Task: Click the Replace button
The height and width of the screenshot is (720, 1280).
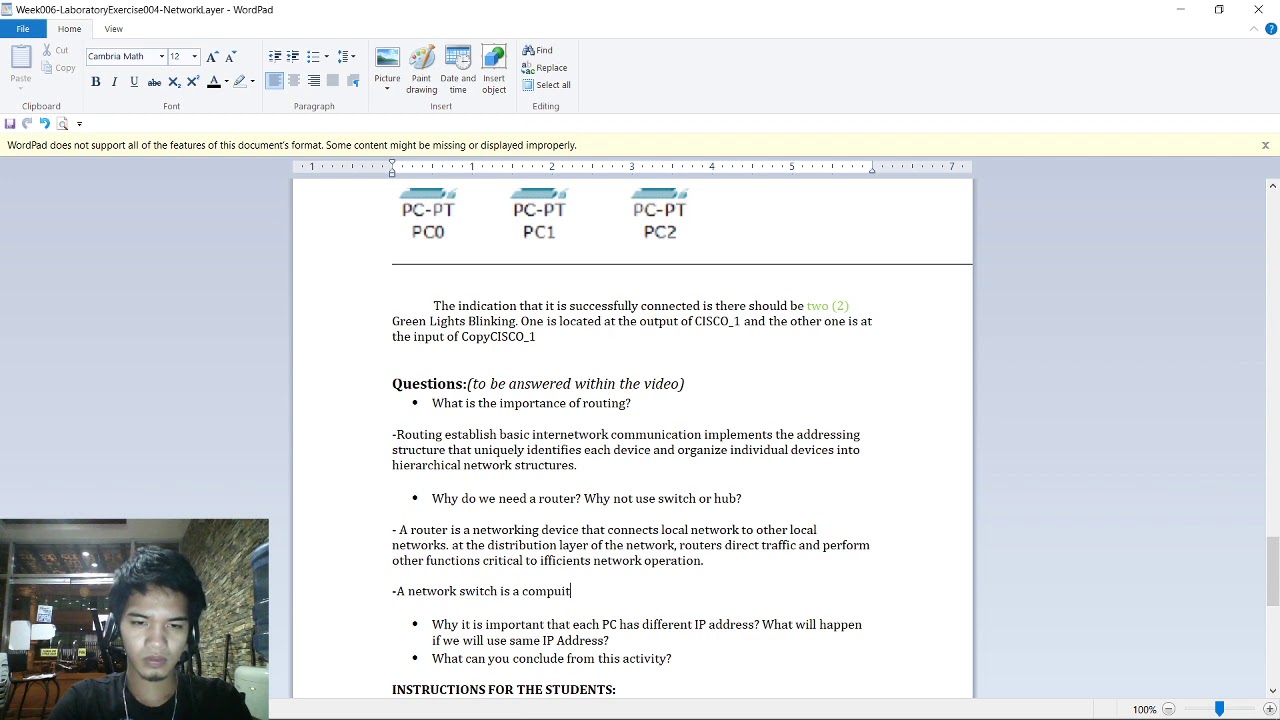Action: click(x=544, y=68)
